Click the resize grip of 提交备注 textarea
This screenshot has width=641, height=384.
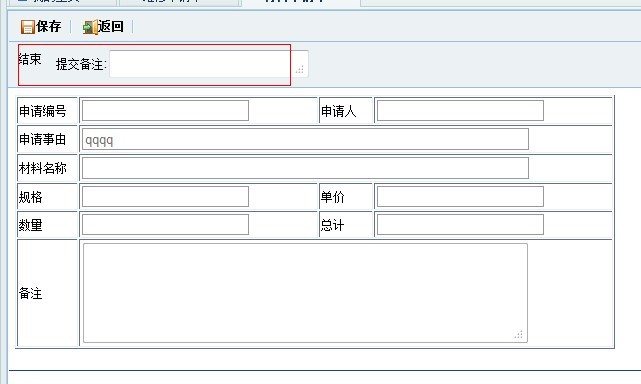pyautogui.click(x=300, y=70)
